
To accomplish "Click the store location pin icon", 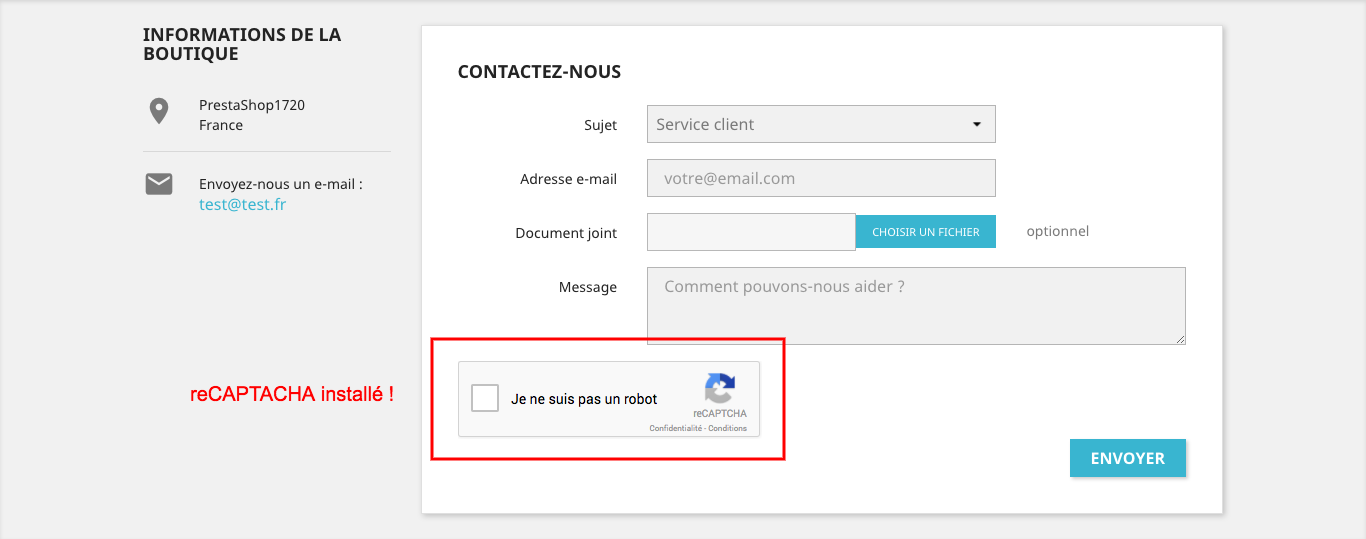I will click(x=158, y=111).
